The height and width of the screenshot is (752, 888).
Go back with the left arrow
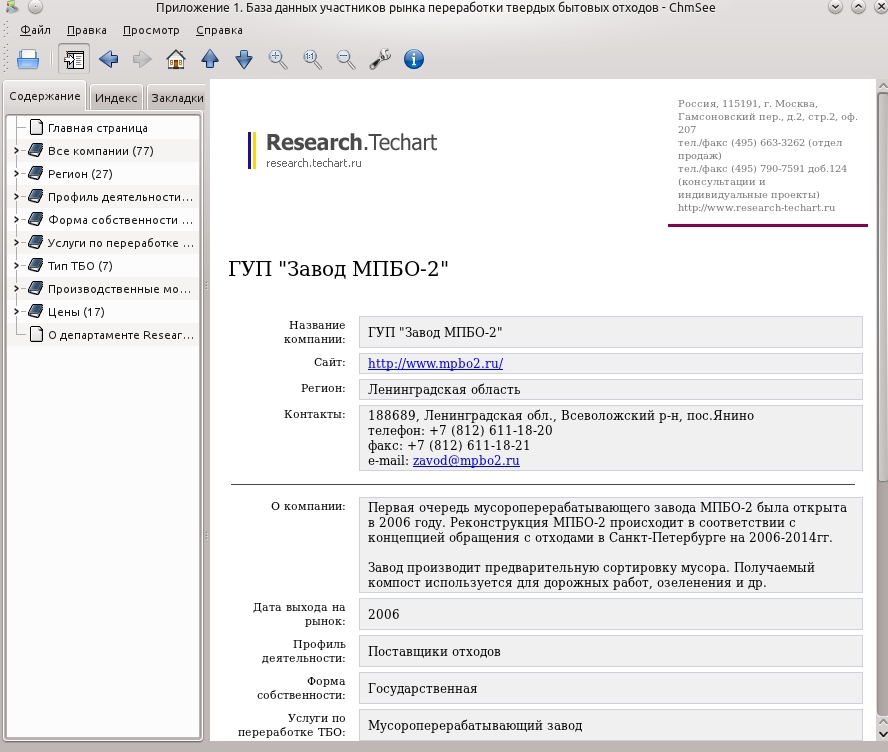tap(108, 59)
